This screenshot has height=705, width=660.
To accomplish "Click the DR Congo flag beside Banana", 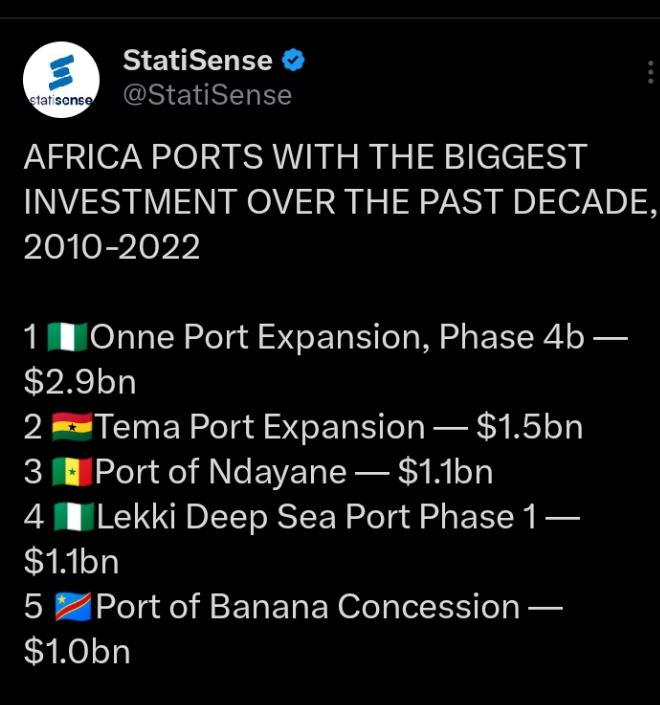I will click(x=73, y=607).
